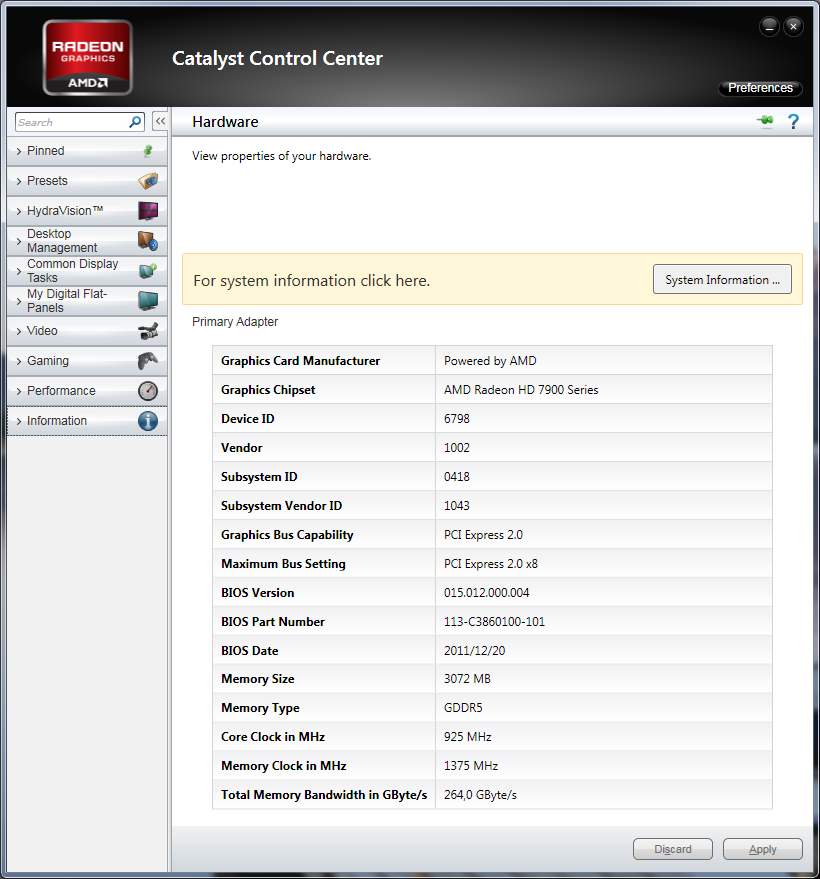Click the BIOS Version '015.012.000.004'
Viewport: 820px width, 879px height.
pos(487,593)
